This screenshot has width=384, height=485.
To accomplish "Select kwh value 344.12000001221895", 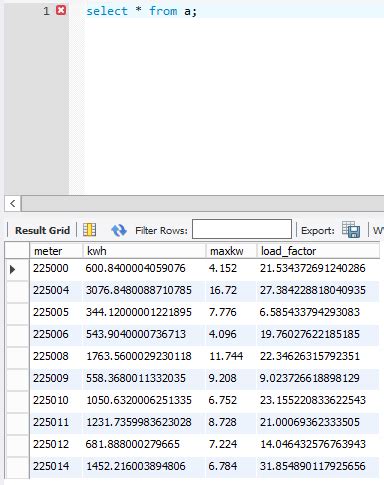I will click(x=144, y=312).
